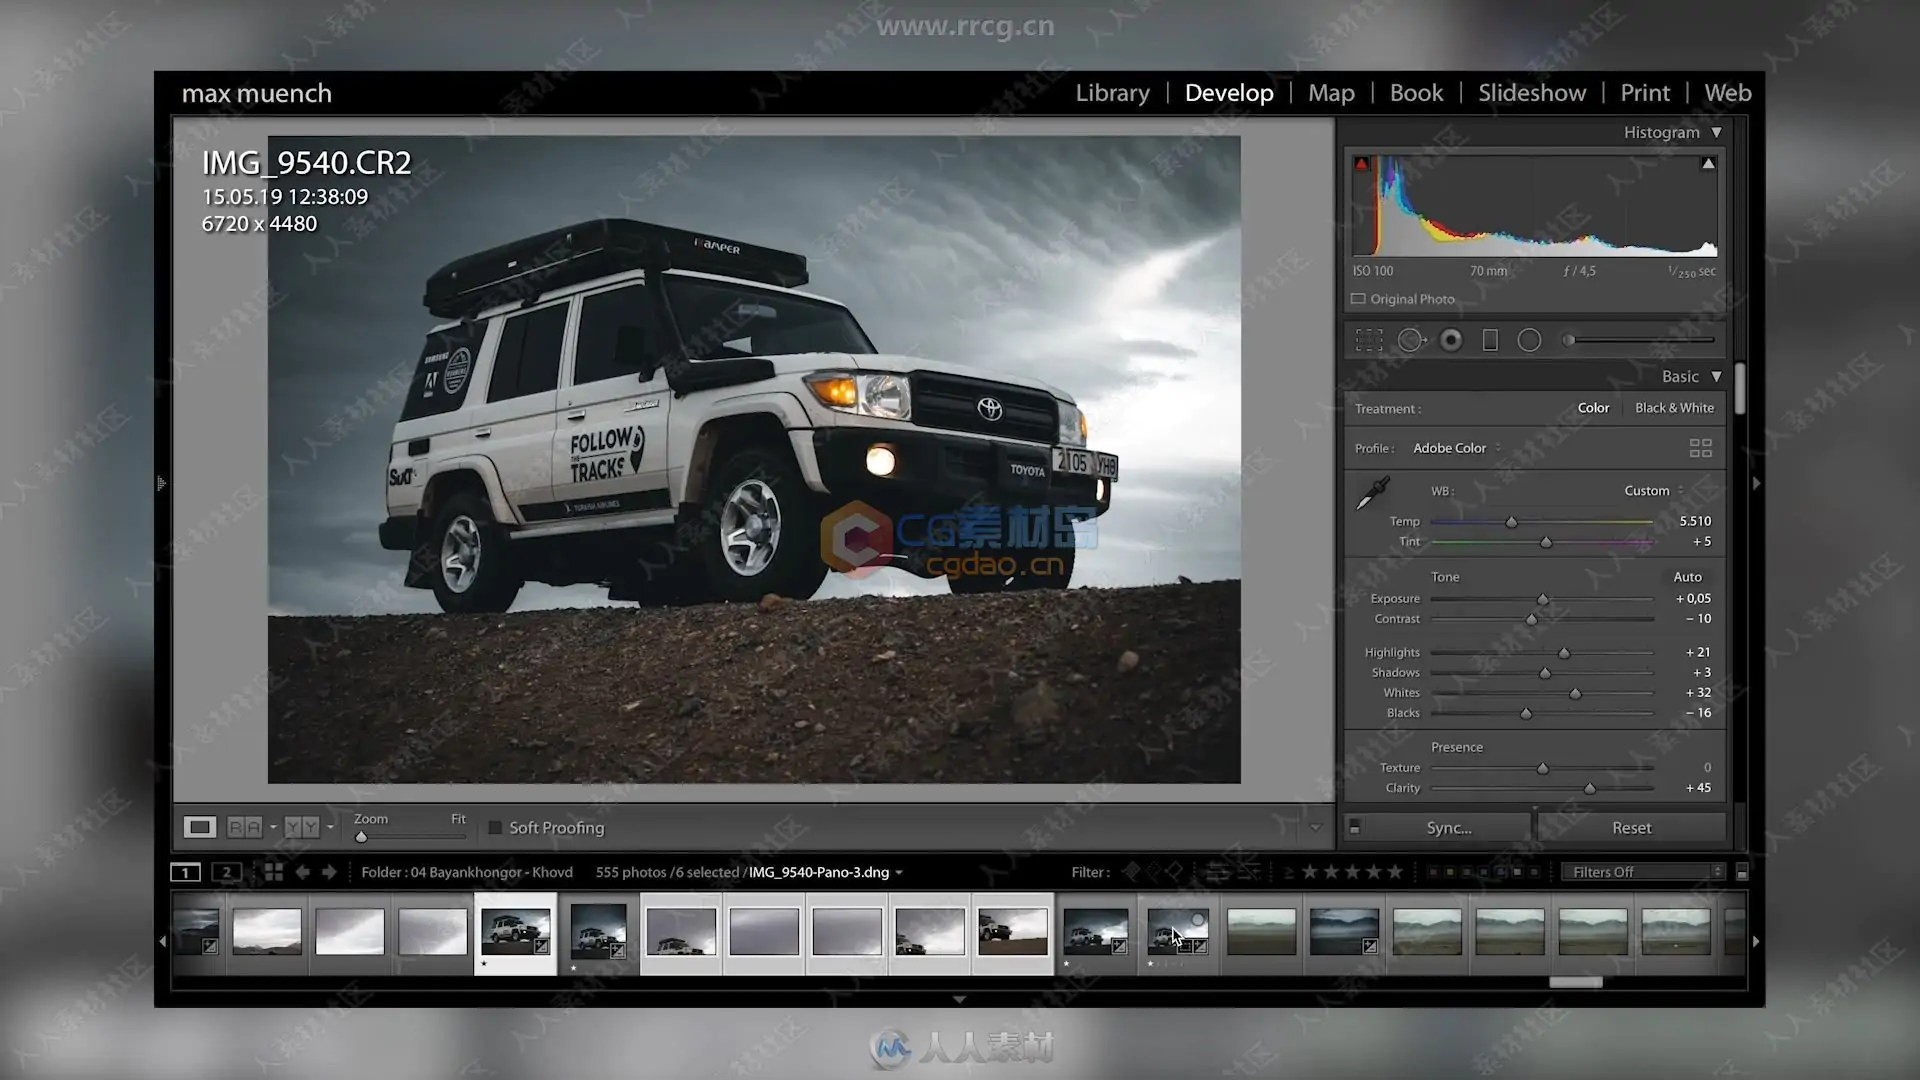Toggle shadow clipping indicator in histogram
Image resolution: width=1920 pixels, height=1080 pixels.
click(1361, 164)
